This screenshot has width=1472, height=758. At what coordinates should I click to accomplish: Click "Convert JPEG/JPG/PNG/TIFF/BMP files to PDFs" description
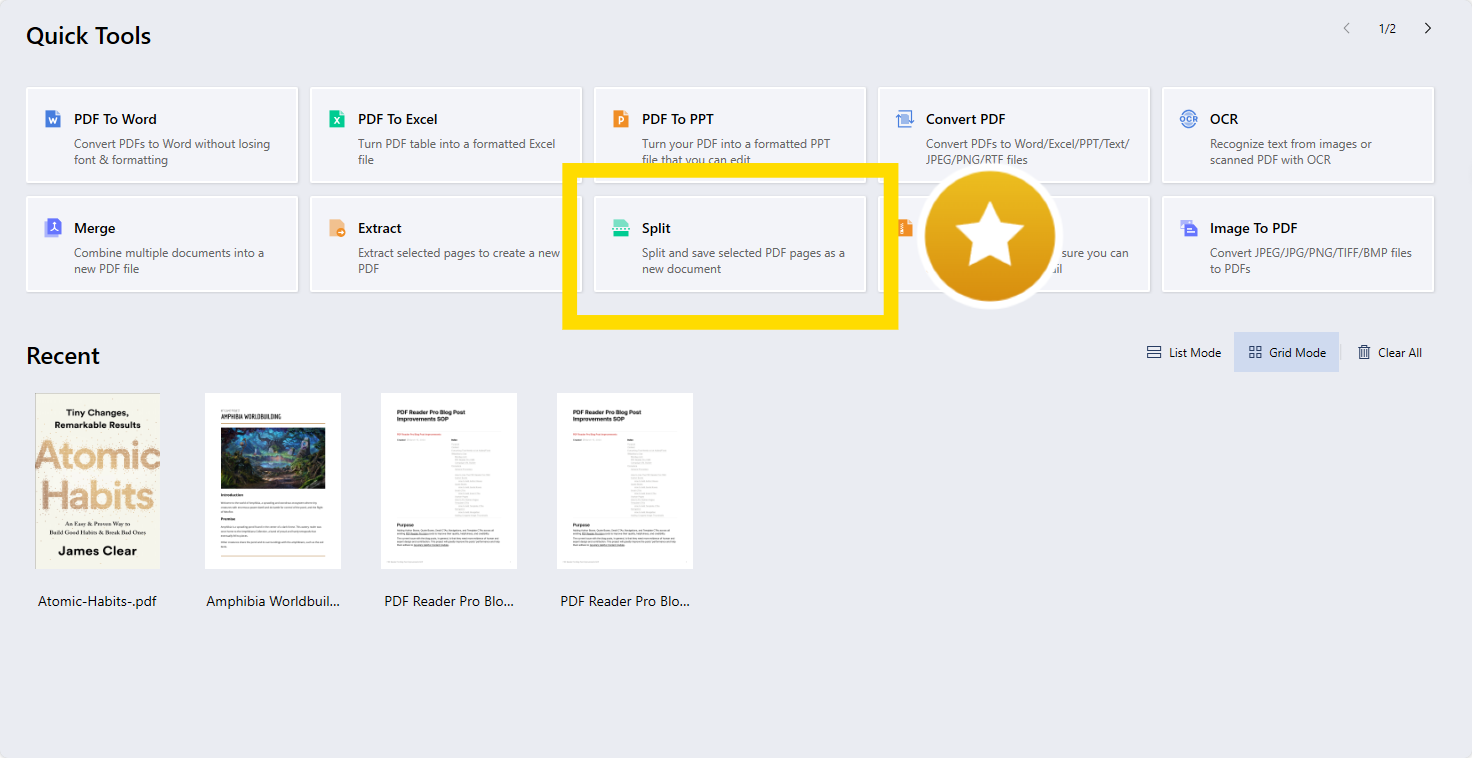coord(1311,261)
